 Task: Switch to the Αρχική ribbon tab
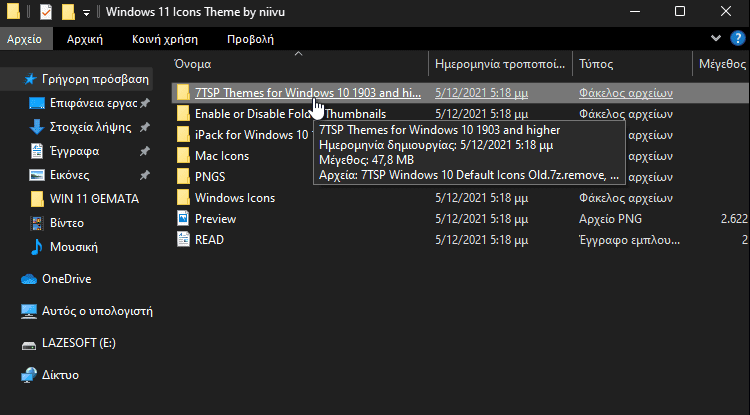pos(85,39)
